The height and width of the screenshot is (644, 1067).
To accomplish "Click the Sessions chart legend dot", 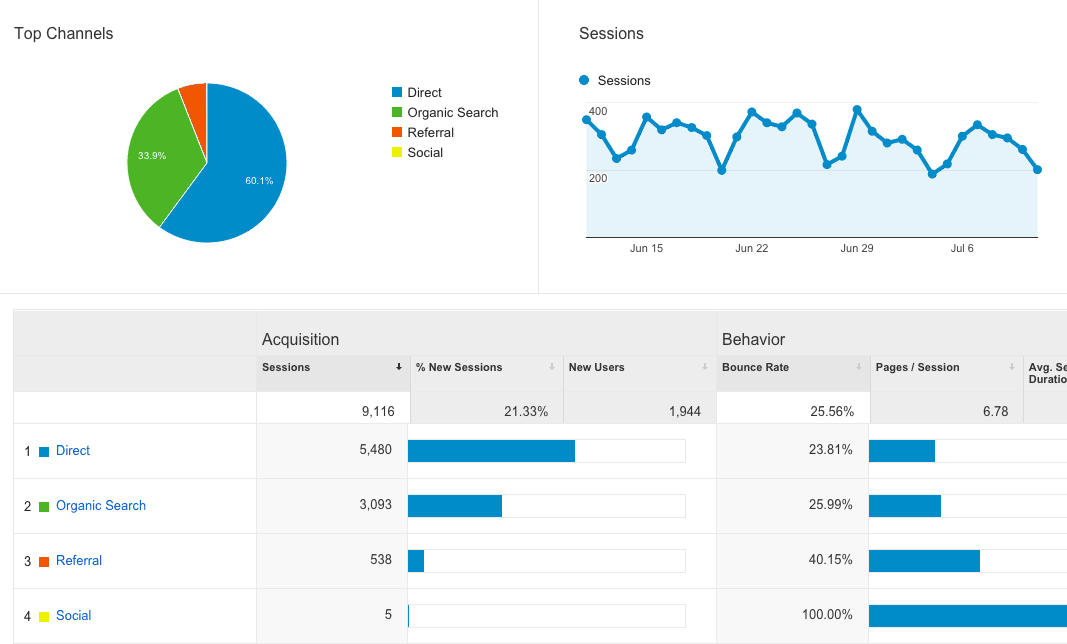I will (x=584, y=81).
